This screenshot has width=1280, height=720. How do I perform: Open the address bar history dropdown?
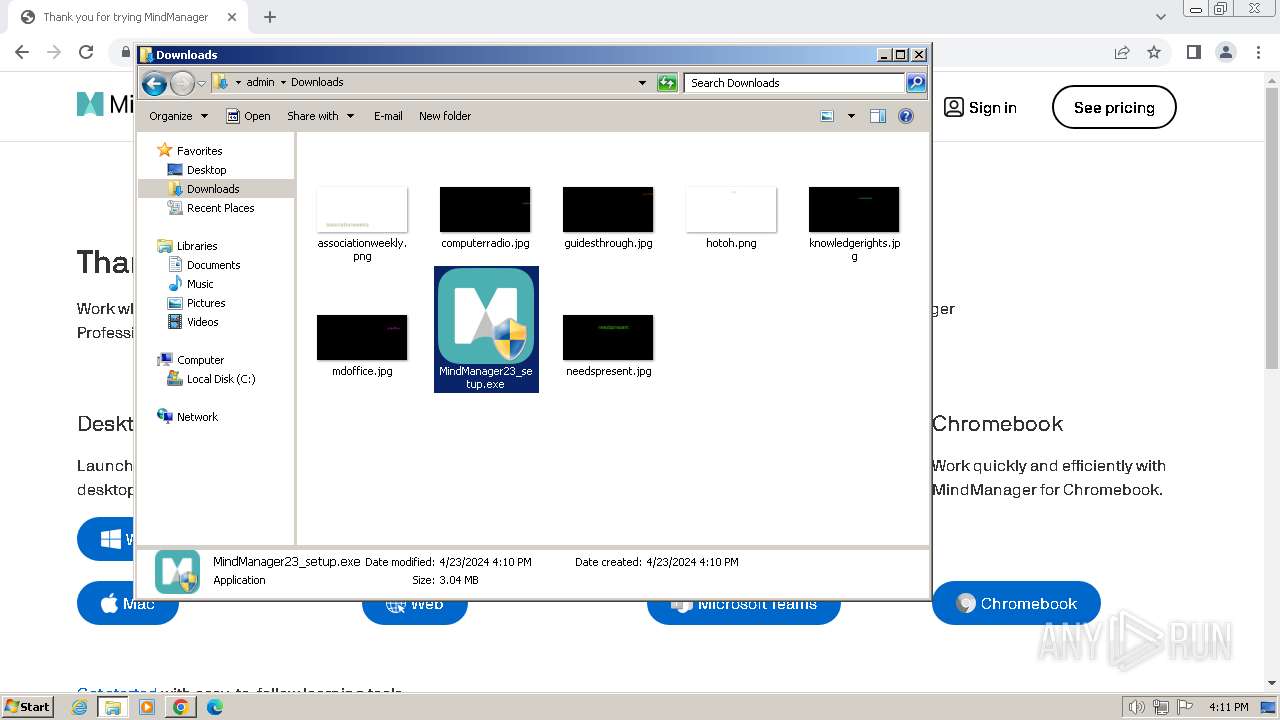coord(642,83)
